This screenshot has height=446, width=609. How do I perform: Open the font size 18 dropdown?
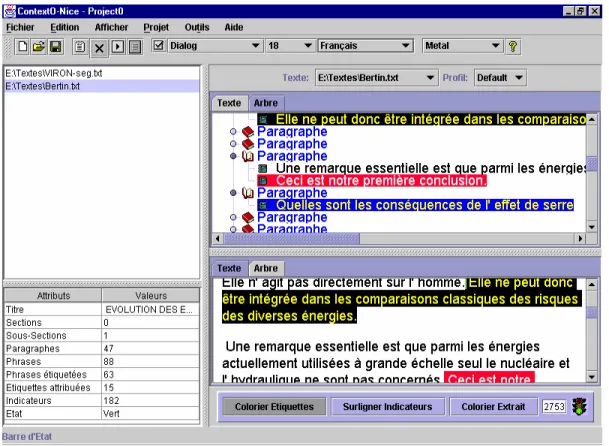pyautogui.click(x=290, y=46)
